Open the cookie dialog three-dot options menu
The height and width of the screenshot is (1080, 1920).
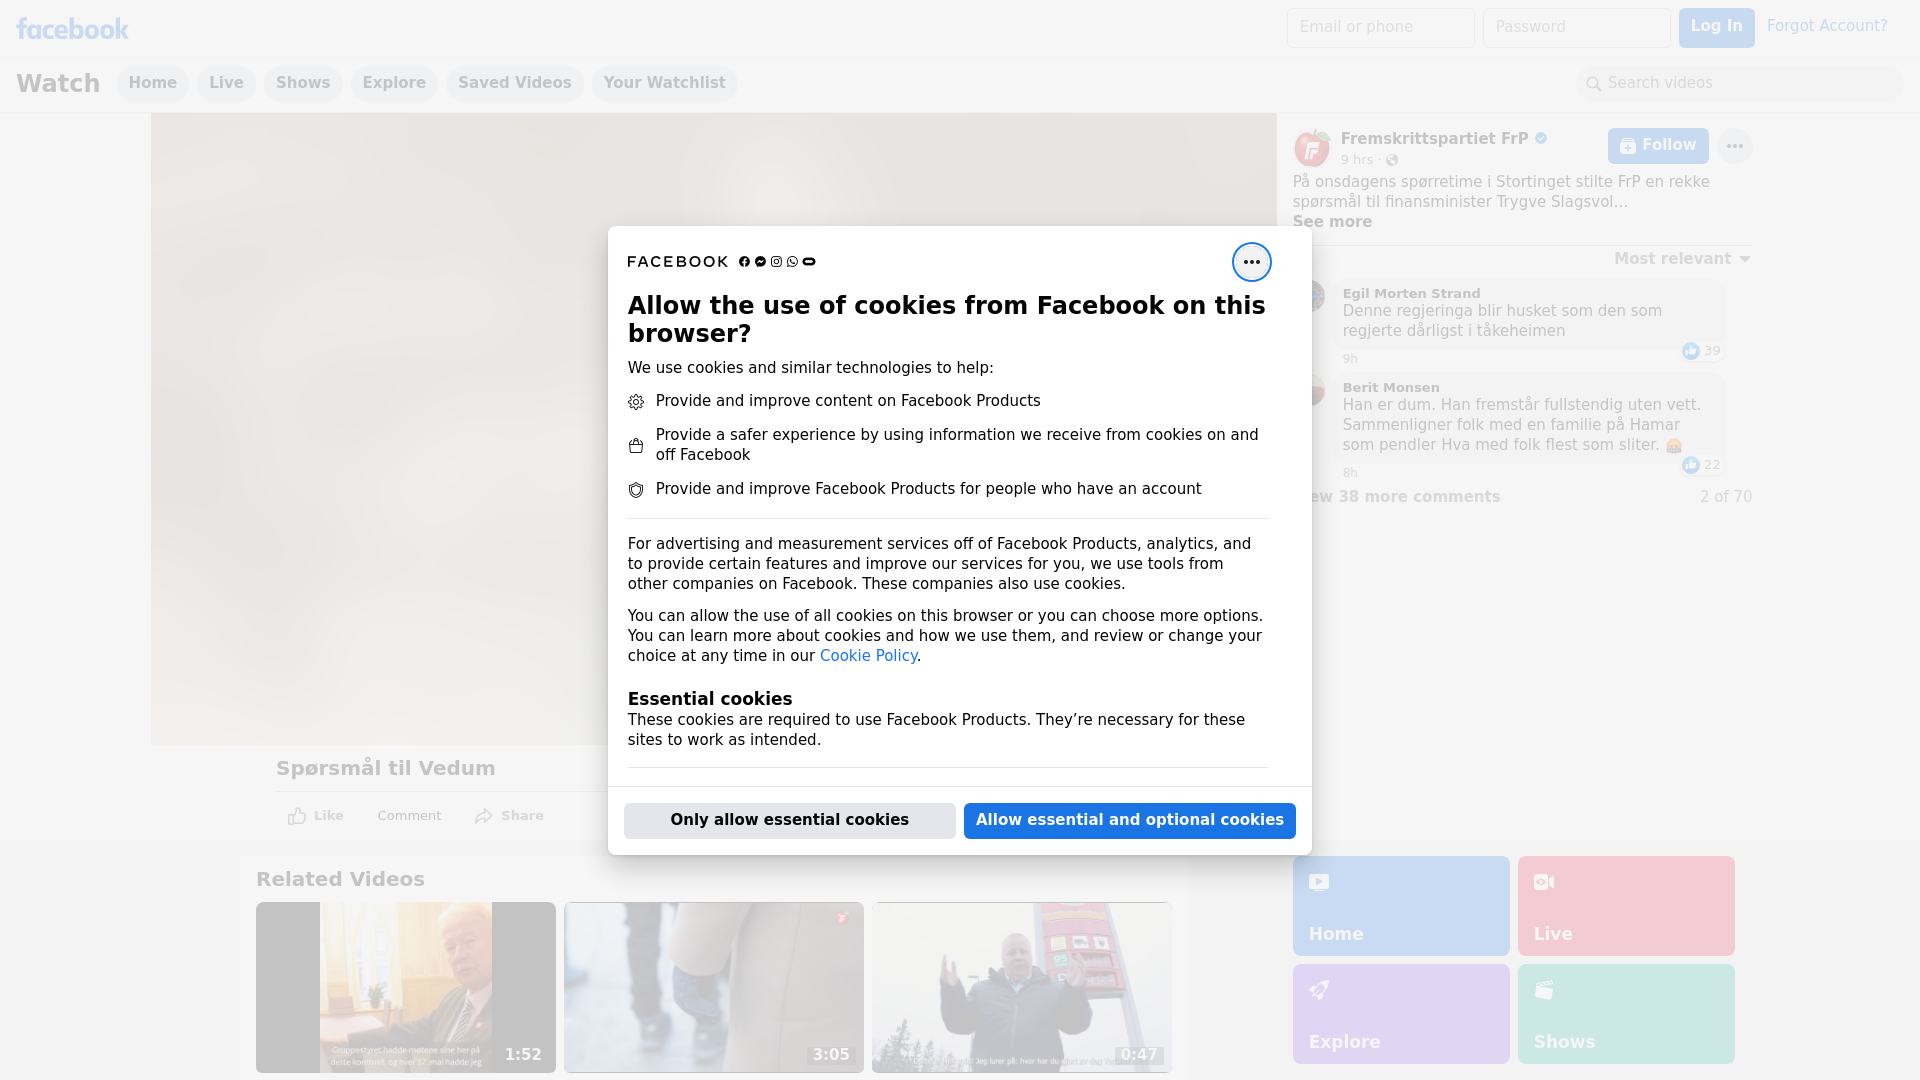[x=1251, y=262]
